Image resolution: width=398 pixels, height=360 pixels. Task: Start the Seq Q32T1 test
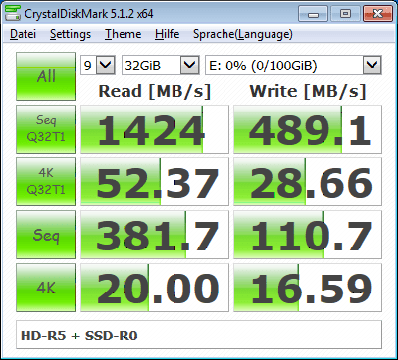point(46,129)
